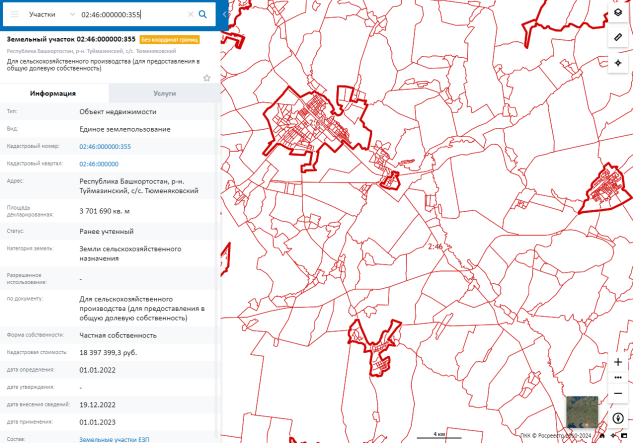This screenshot has height=445, width=633.
Task: Click the magnifier search icon
Action: [x=202, y=15]
